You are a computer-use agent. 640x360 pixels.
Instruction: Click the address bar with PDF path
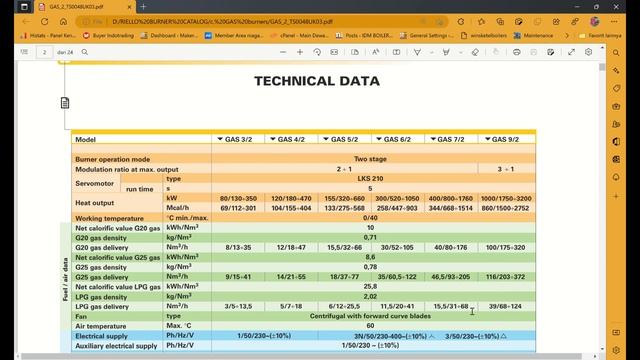[x=261, y=22]
